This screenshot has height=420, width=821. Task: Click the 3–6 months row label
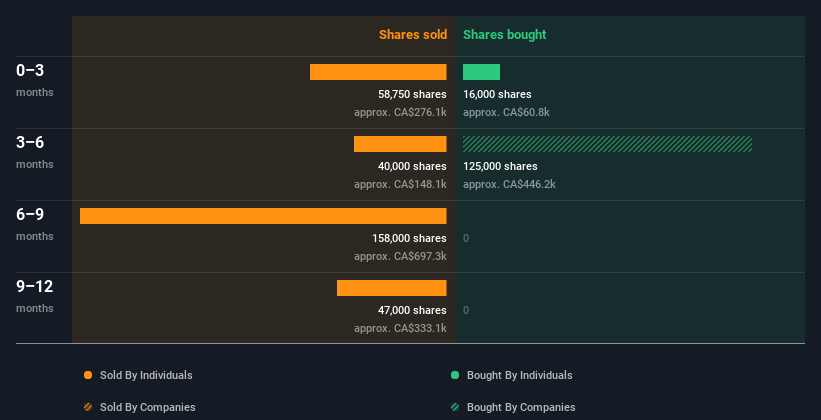pyautogui.click(x=35, y=152)
